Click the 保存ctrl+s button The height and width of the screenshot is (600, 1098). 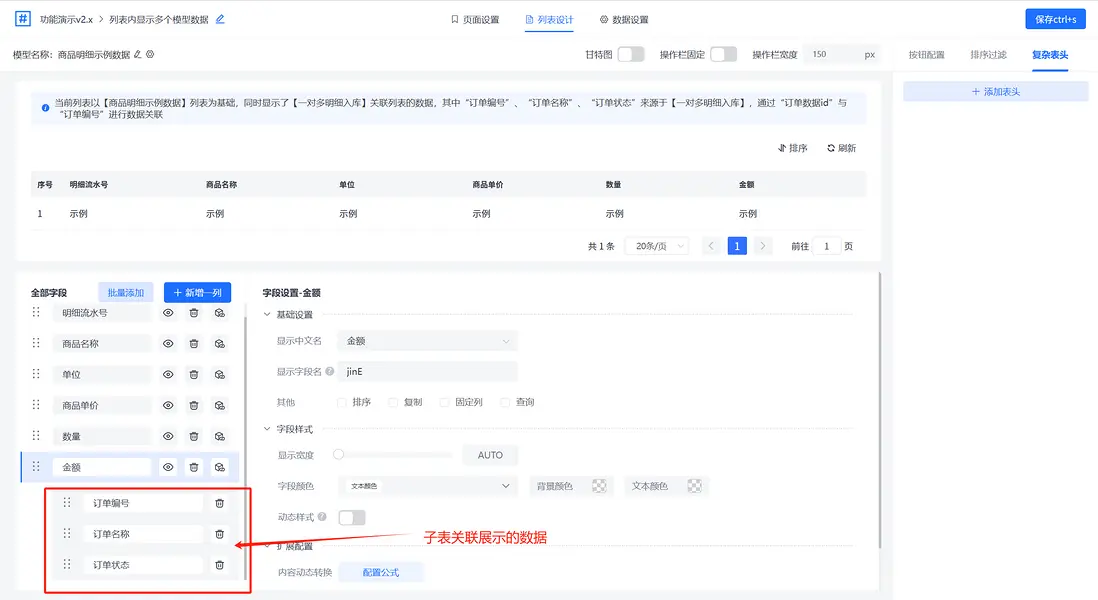(1055, 19)
